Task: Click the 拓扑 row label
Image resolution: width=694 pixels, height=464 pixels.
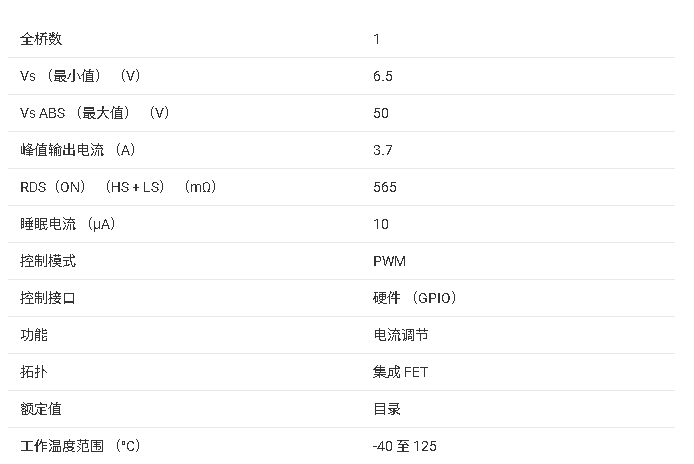Action: (x=34, y=372)
